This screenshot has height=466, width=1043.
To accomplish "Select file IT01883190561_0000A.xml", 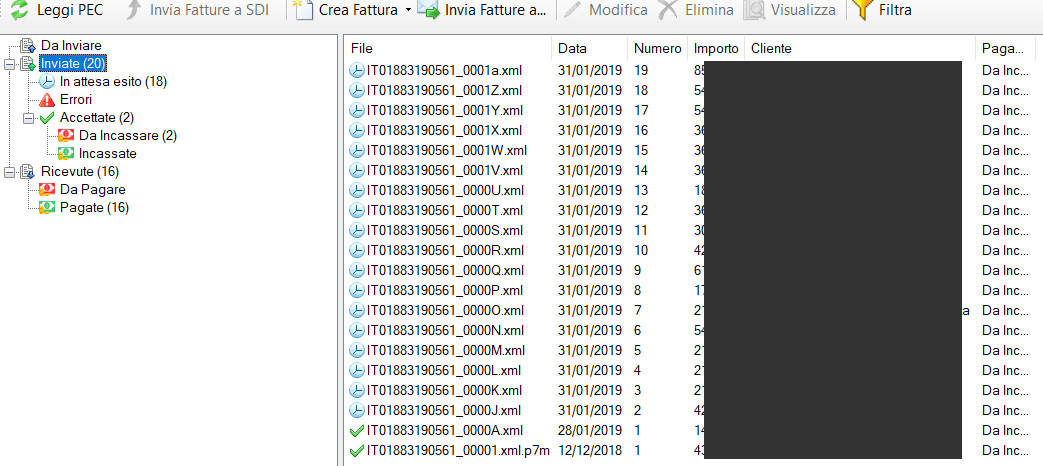I will coord(444,430).
